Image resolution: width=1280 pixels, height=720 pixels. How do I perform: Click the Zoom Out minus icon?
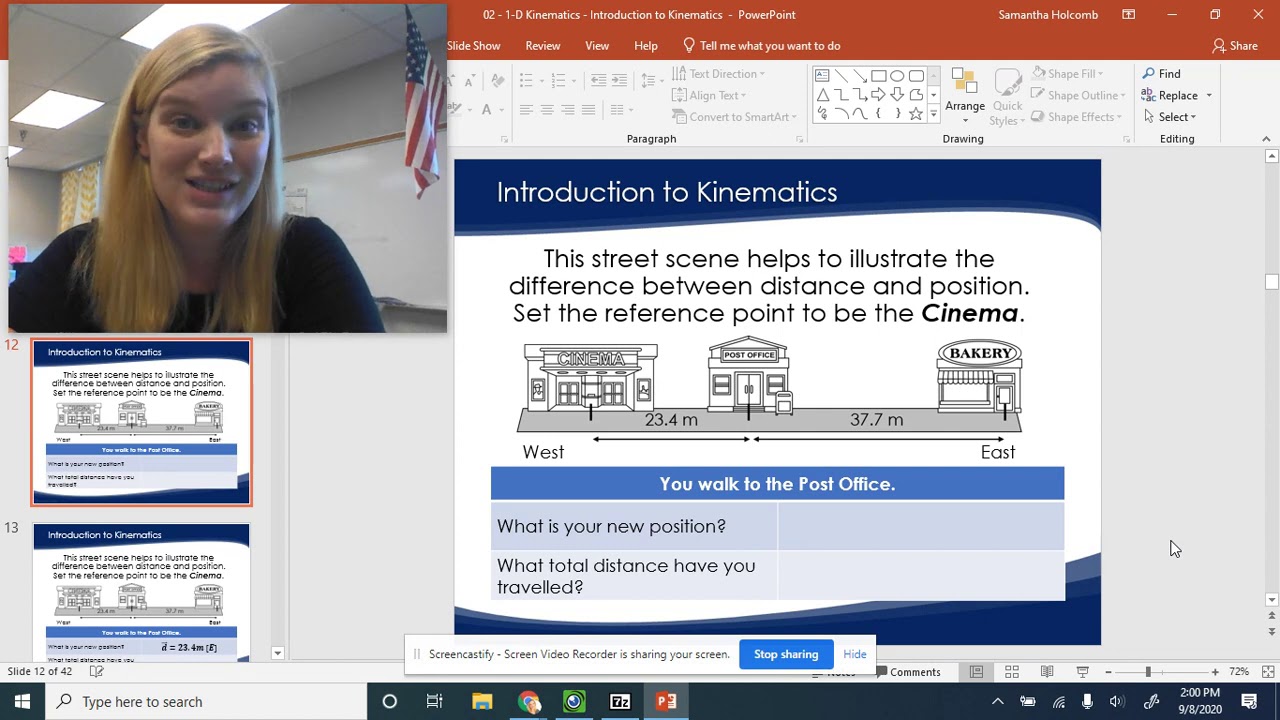click(x=1108, y=672)
